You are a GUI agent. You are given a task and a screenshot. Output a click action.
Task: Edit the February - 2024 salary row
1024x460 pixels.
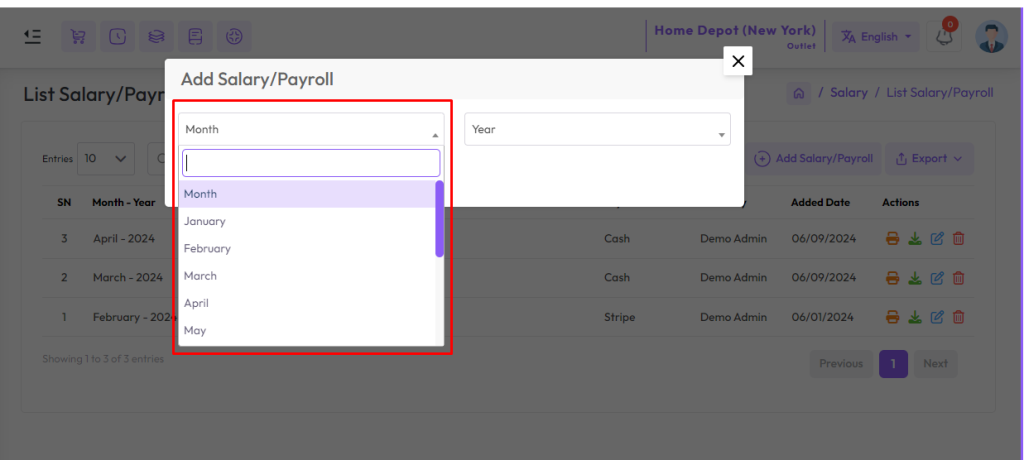pos(937,318)
